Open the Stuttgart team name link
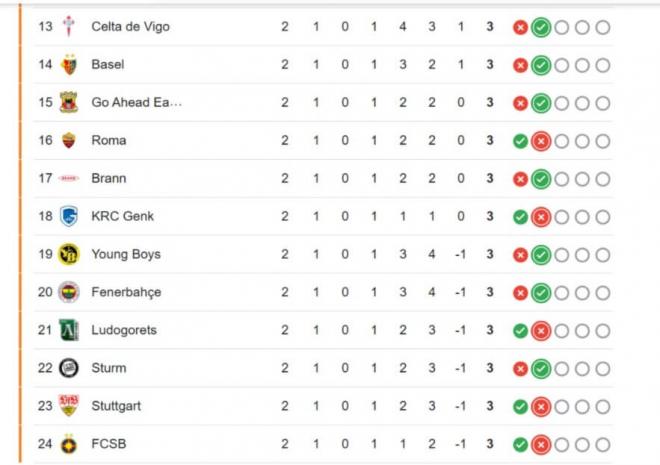Image resolution: width=660 pixels, height=465 pixels. click(x=116, y=406)
